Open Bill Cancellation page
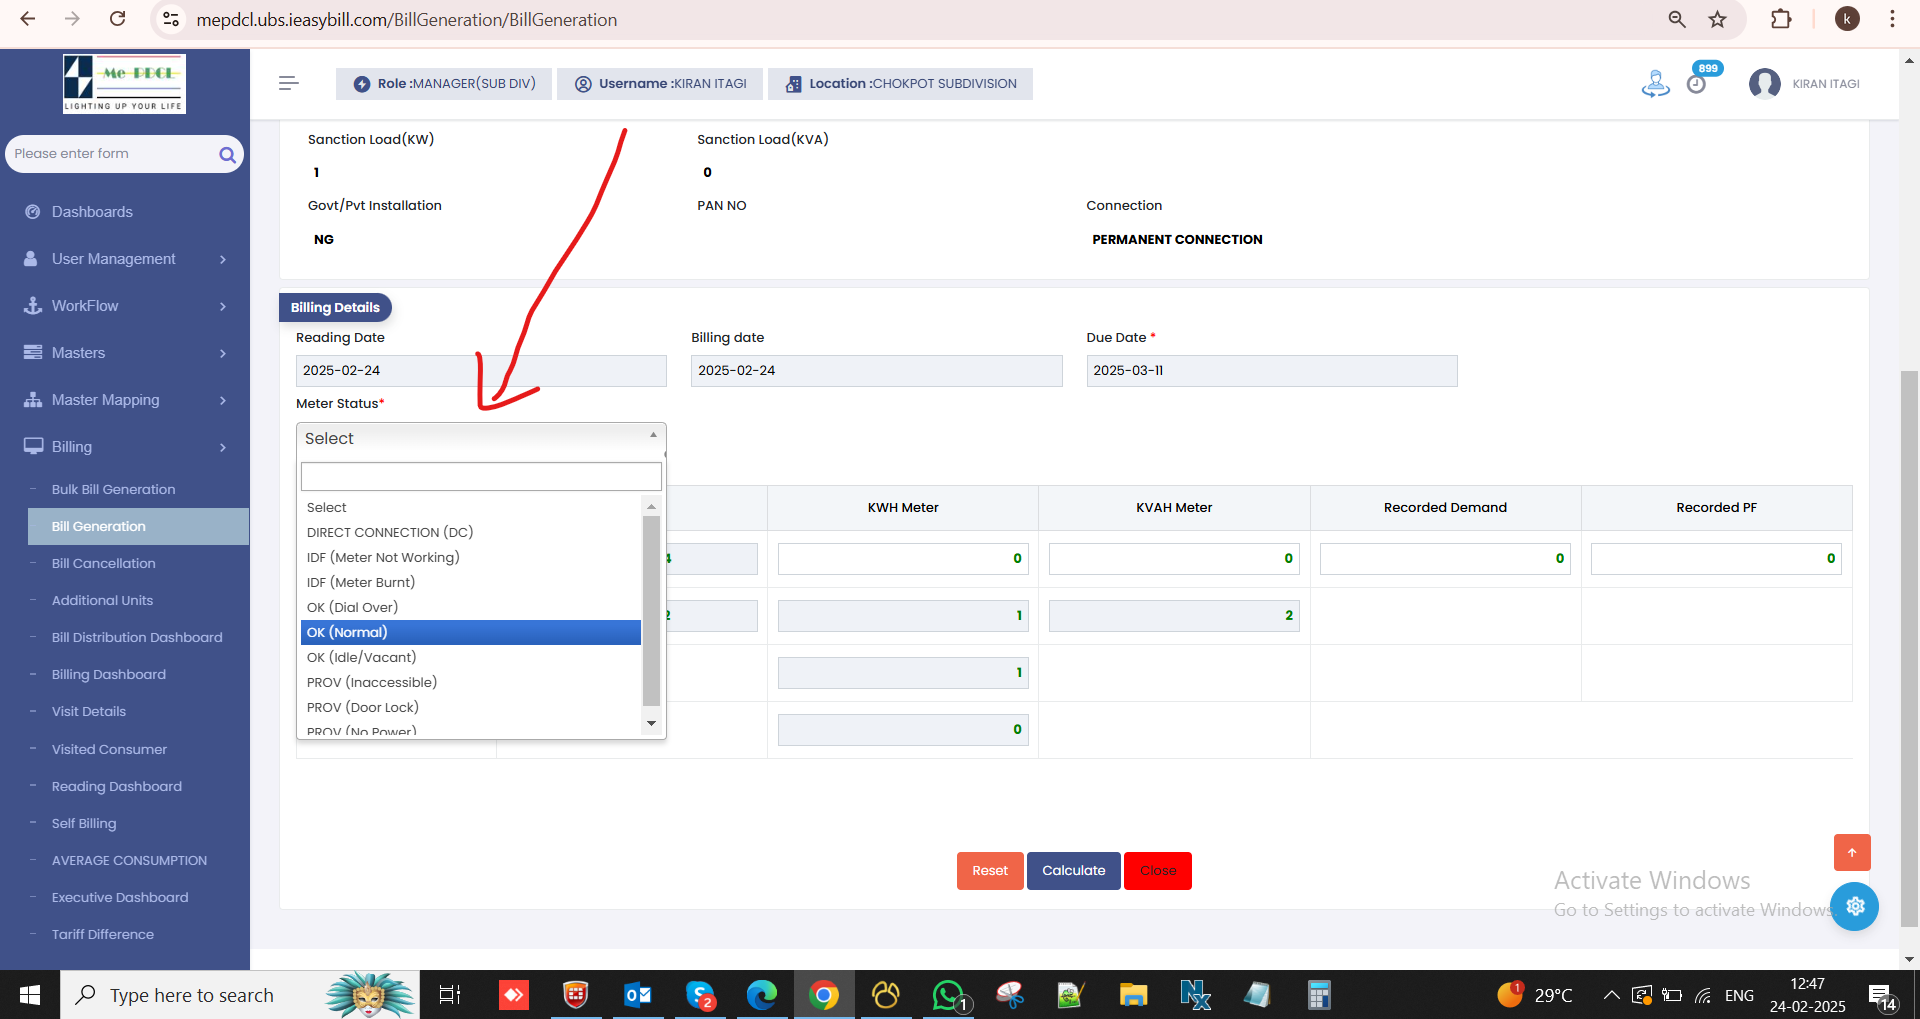The width and height of the screenshot is (1920, 1019). (103, 563)
